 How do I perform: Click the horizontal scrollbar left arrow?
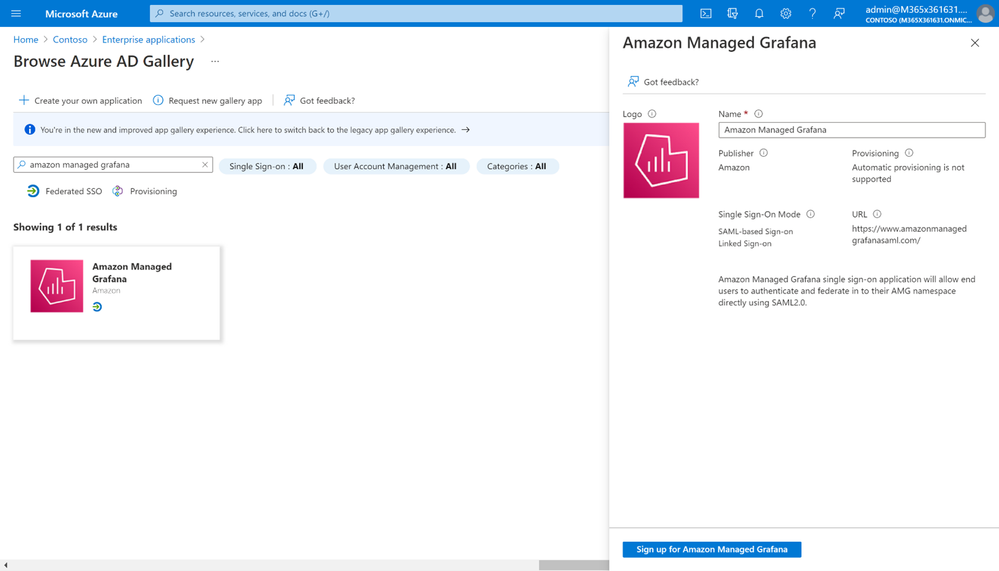point(6,565)
